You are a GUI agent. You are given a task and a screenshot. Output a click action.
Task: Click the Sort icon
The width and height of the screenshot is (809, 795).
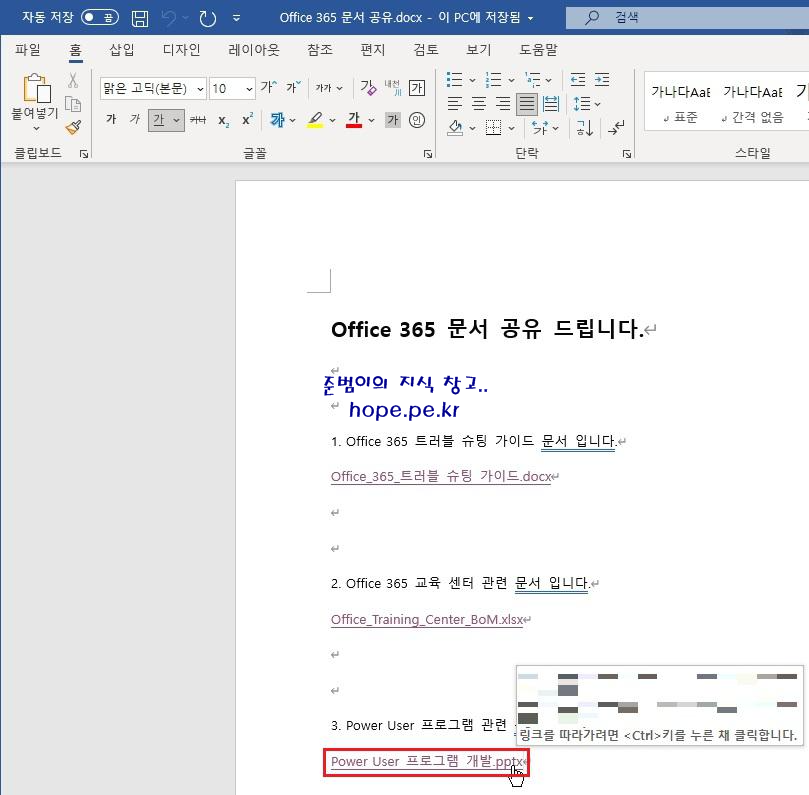[584, 127]
